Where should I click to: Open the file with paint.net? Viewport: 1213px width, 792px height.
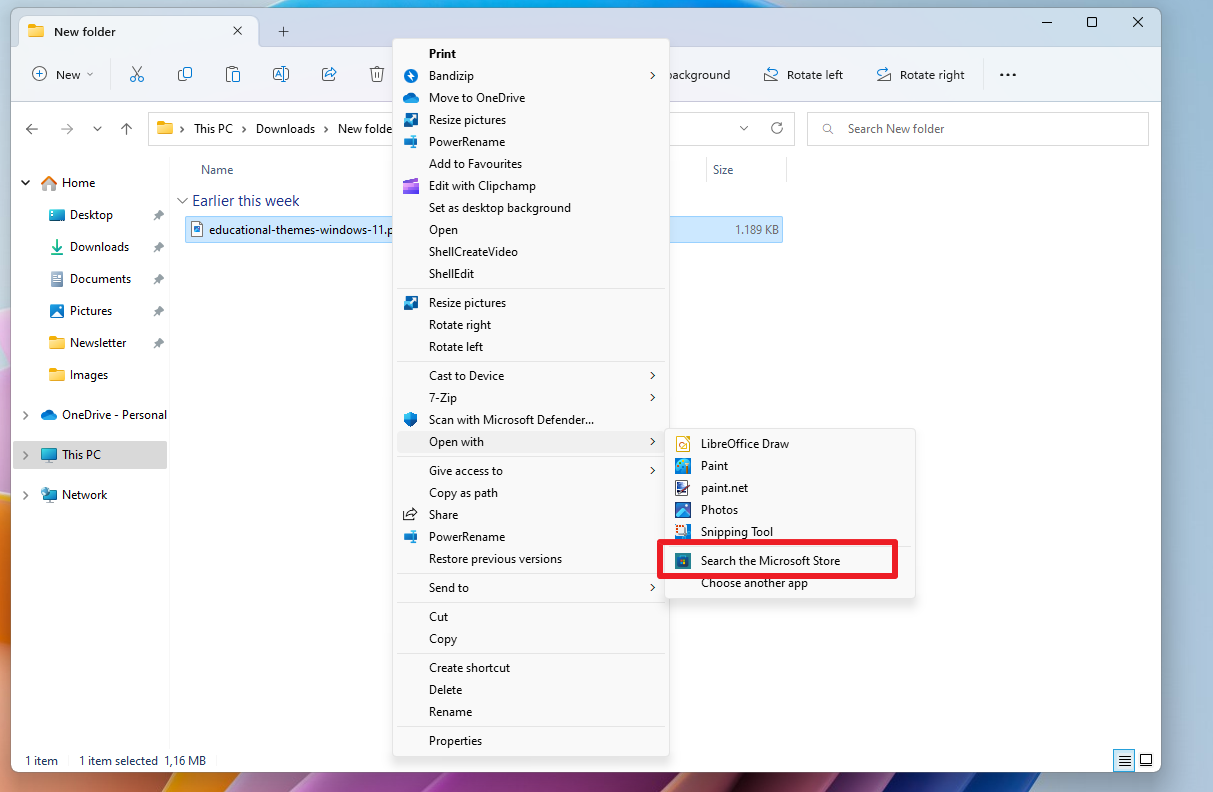[725, 487]
